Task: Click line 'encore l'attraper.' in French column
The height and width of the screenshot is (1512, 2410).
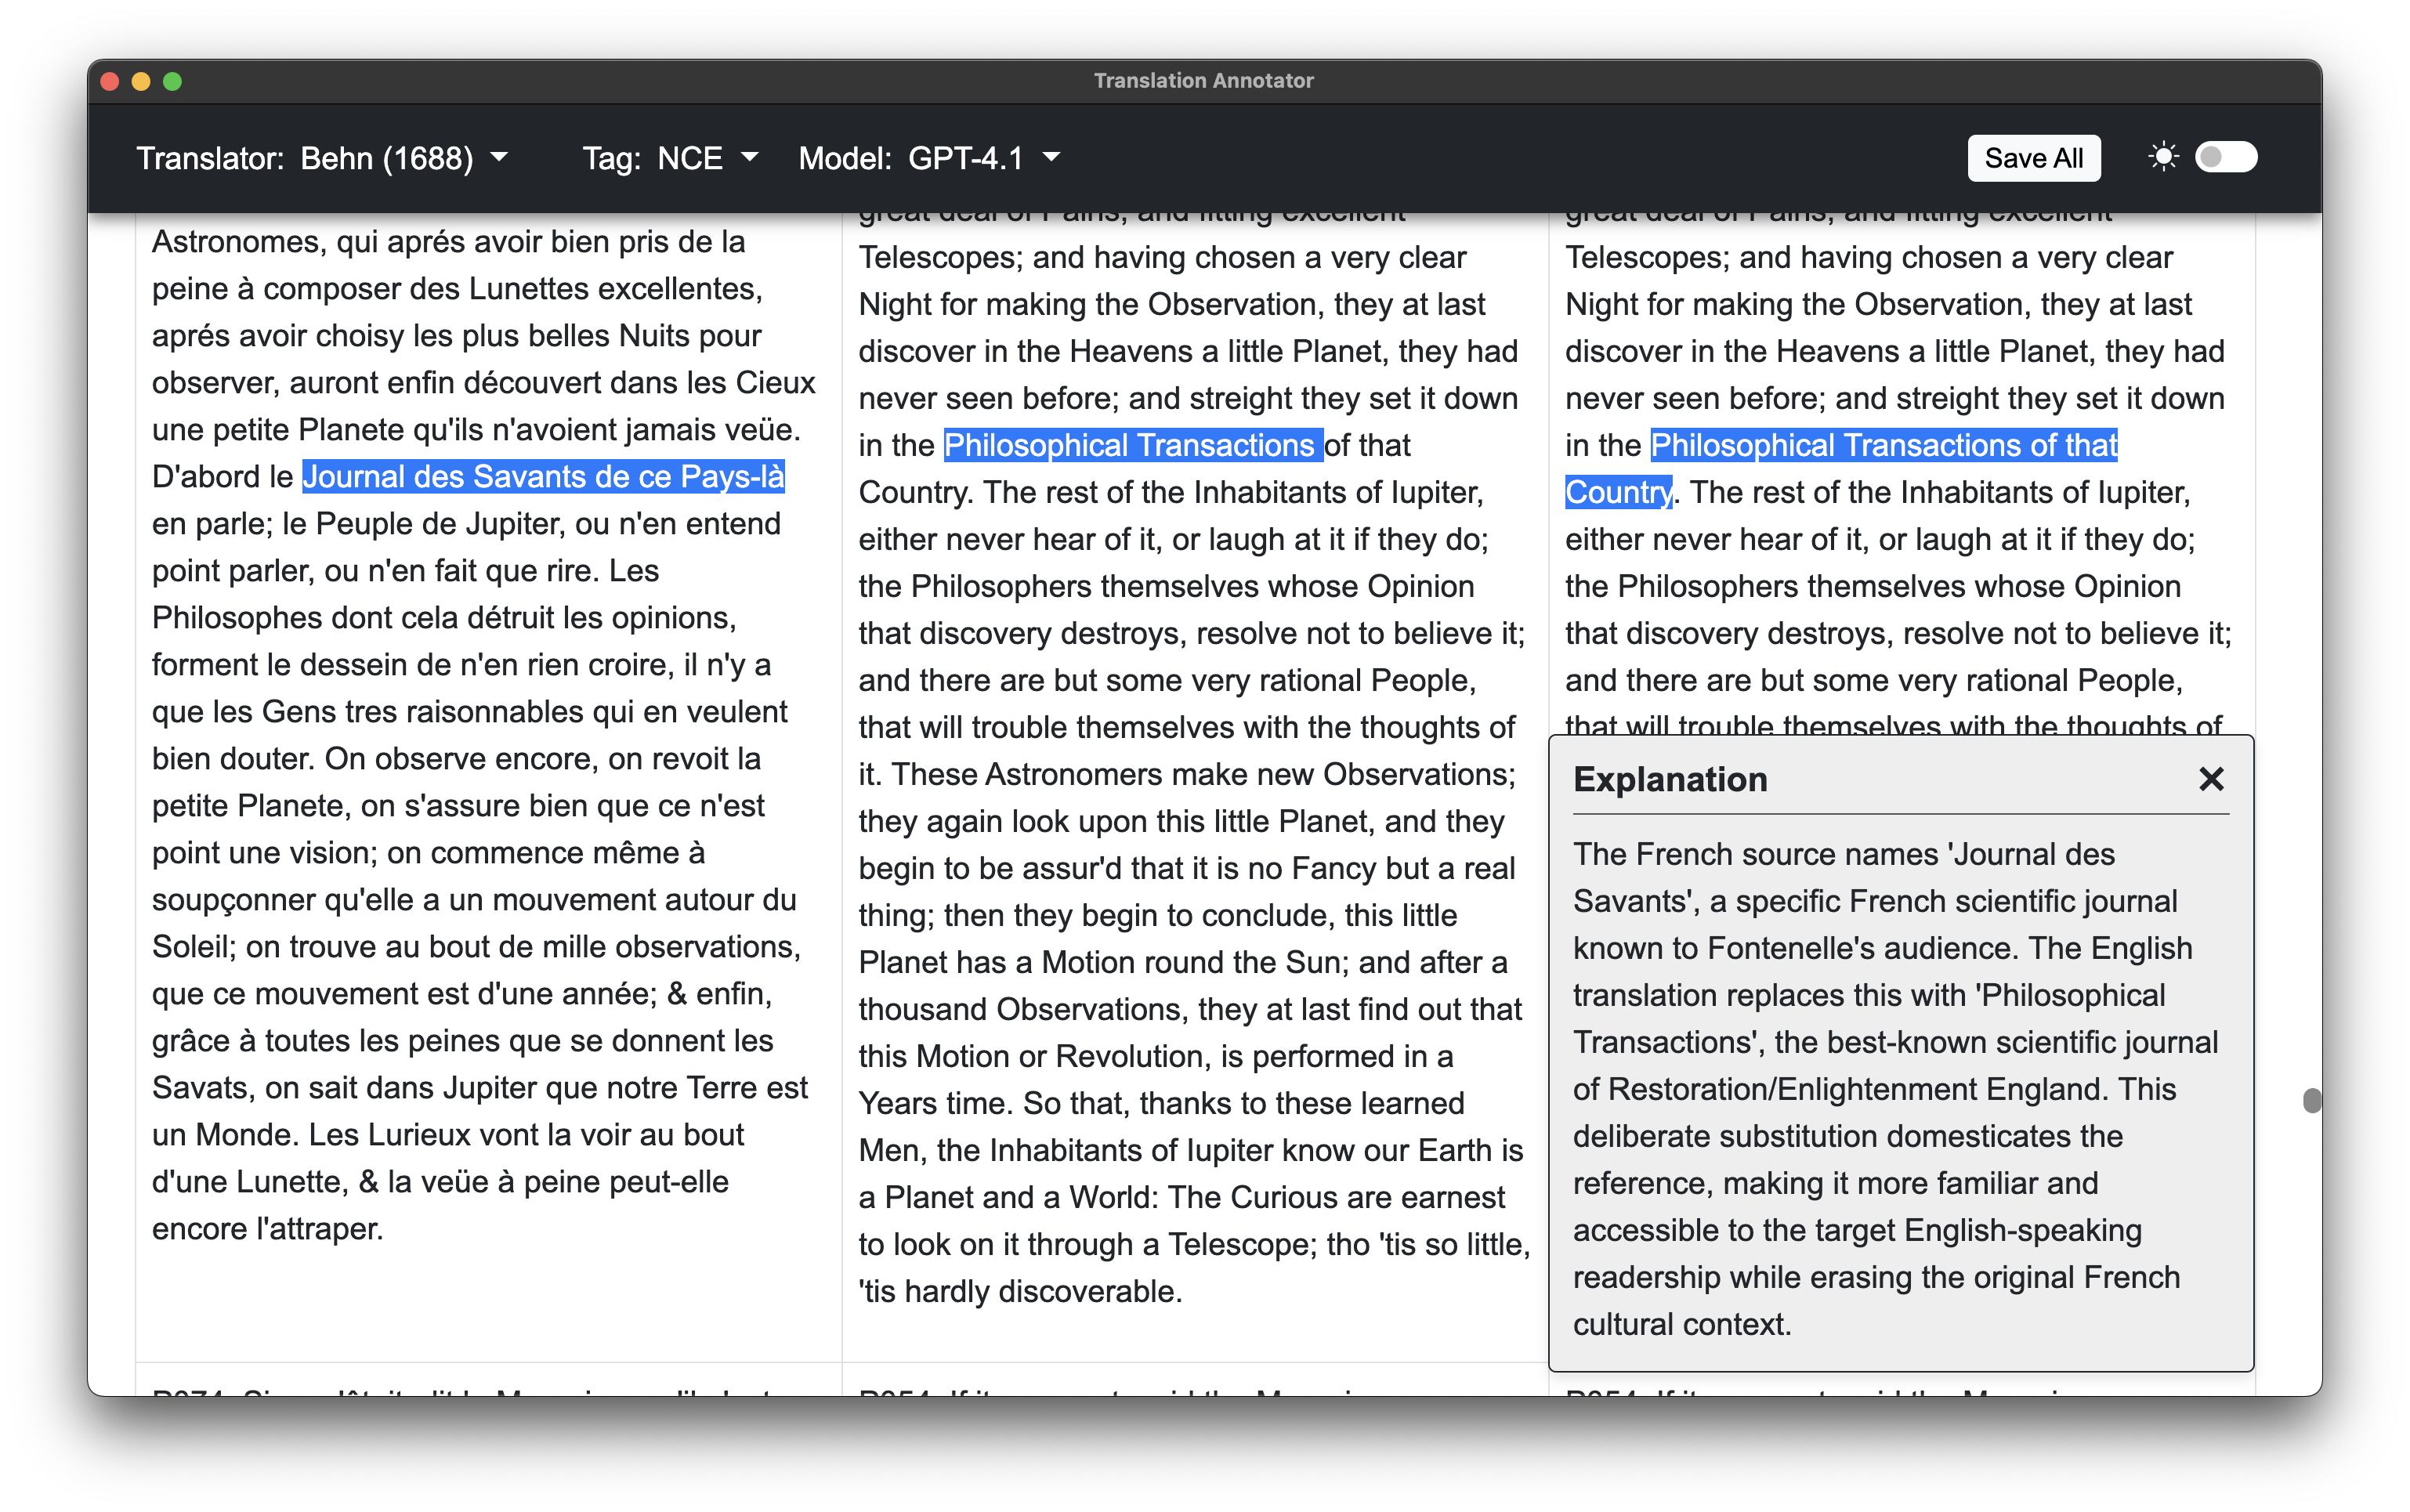Action: (268, 1228)
